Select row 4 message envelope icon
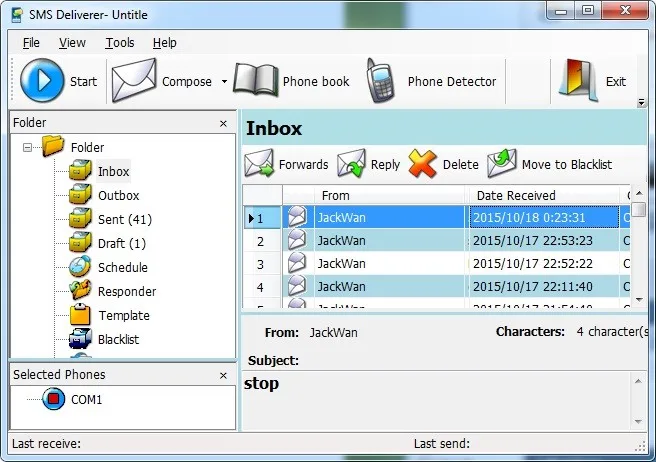Viewport: 656px width, 462px height. click(x=297, y=286)
